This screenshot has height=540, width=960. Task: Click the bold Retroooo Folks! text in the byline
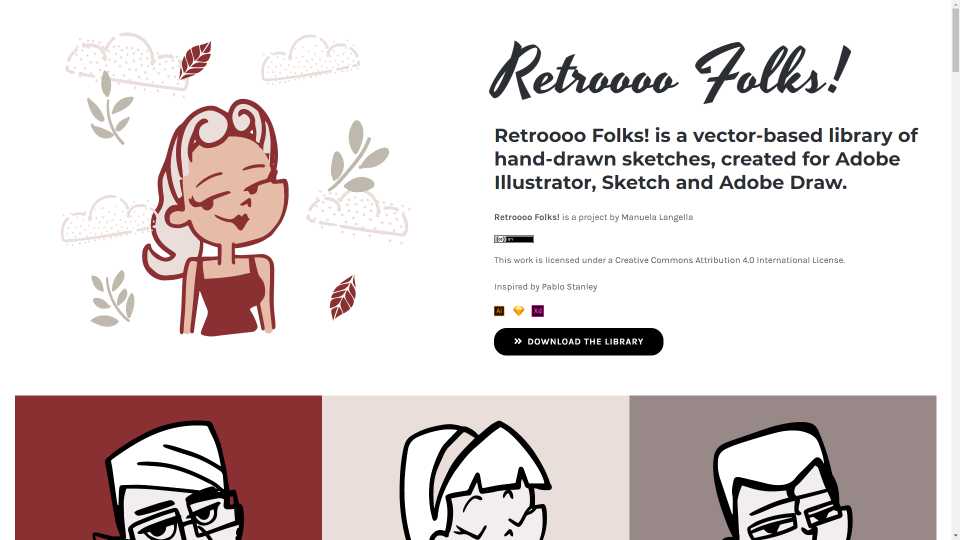tap(527, 217)
